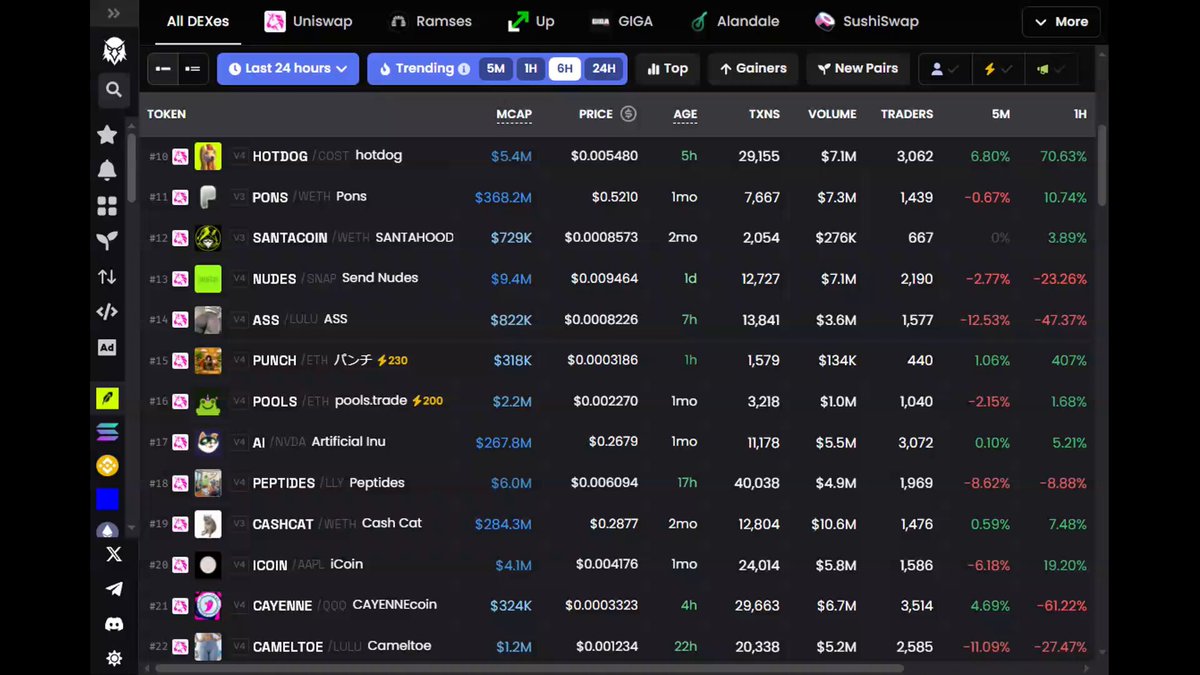Switch to the All DEXes tab
1200x675 pixels.
198,21
